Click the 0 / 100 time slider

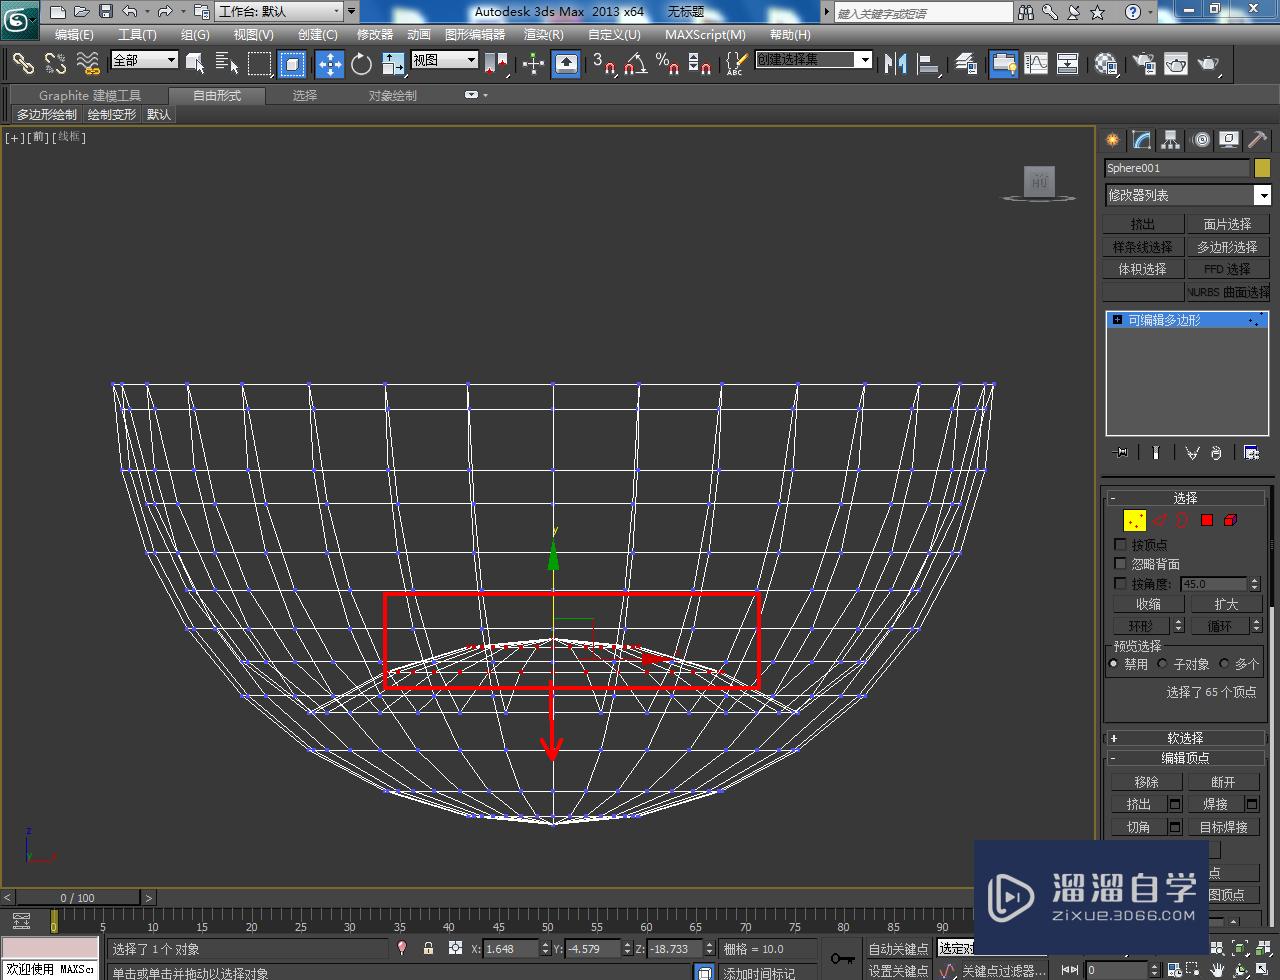(78, 897)
